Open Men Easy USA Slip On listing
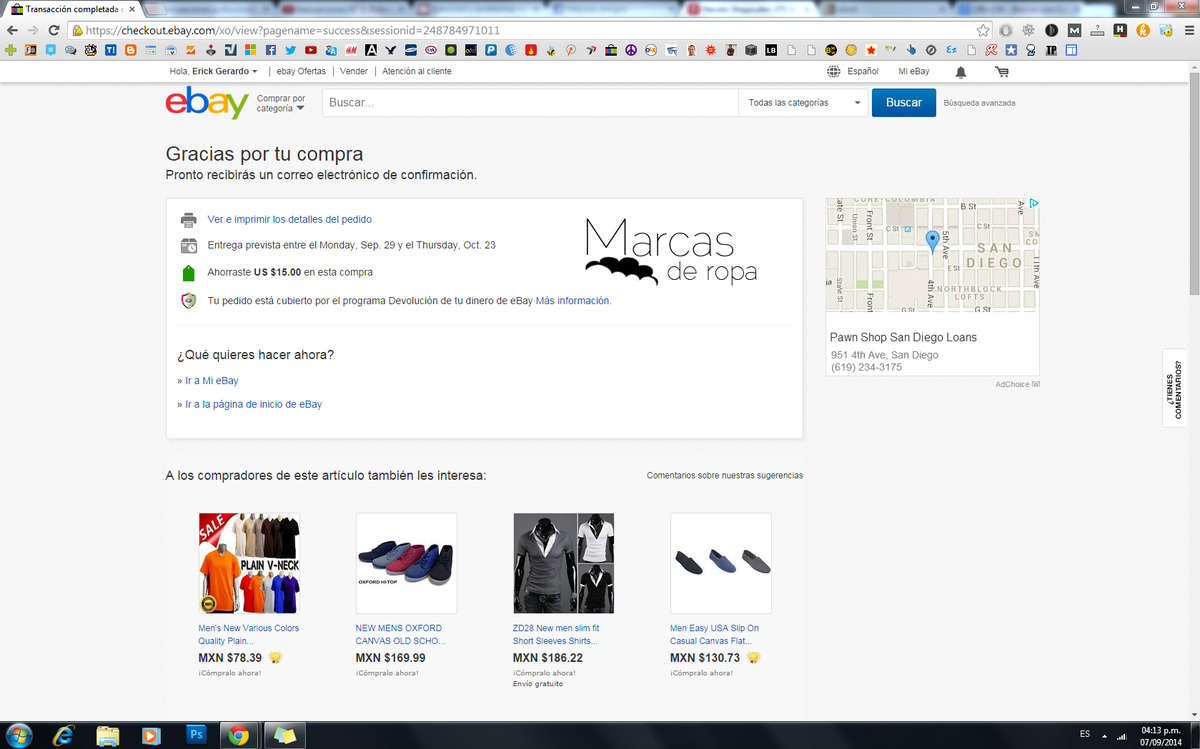Viewport: 1200px width, 749px height. pos(714,634)
